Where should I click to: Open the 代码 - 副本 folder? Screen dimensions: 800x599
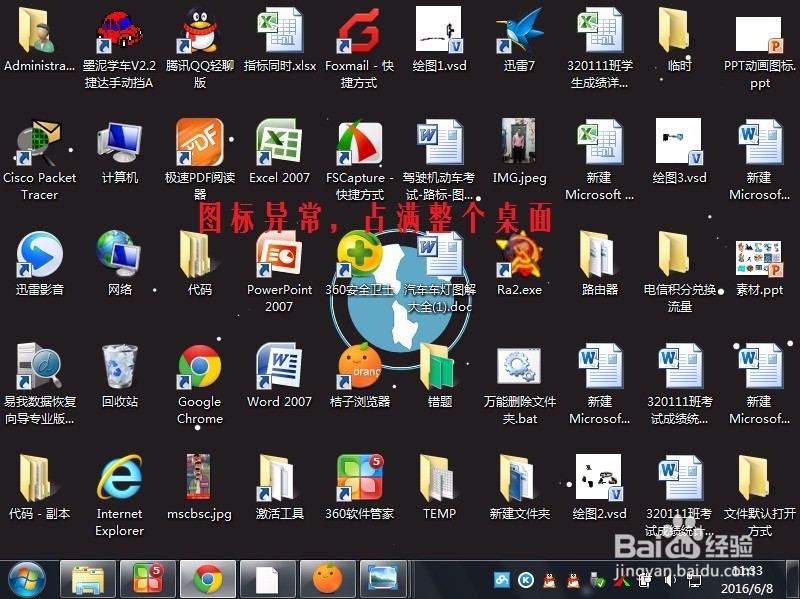pyautogui.click(x=38, y=479)
